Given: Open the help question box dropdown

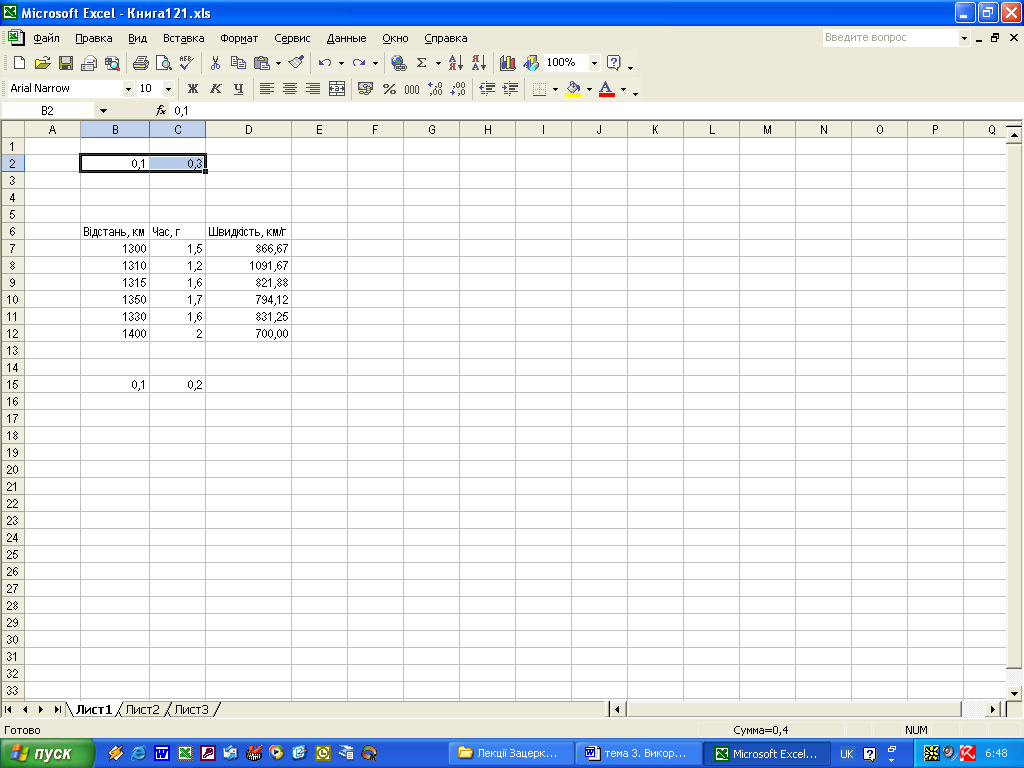Looking at the screenshot, I should click(964, 38).
